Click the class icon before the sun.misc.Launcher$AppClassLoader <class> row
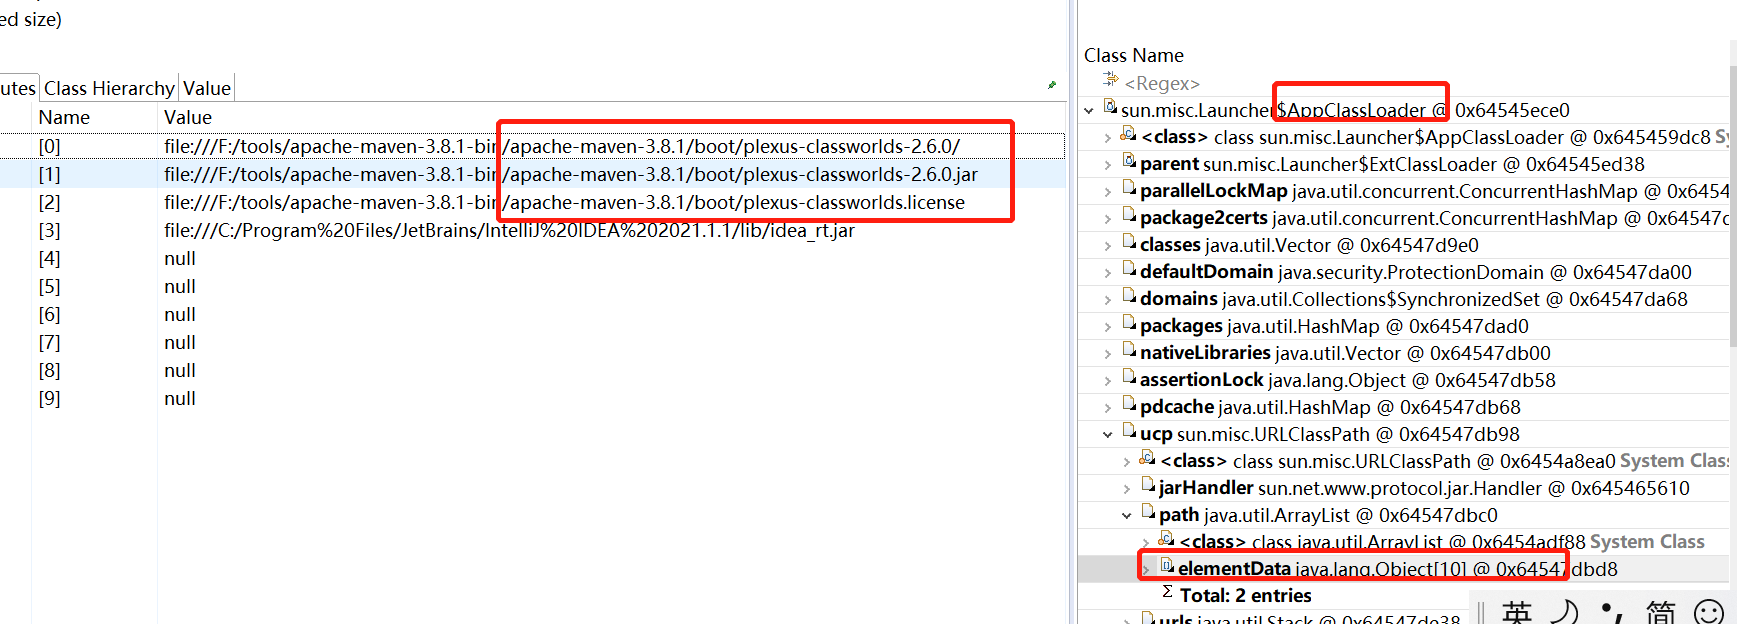The width and height of the screenshot is (1737, 624). pos(1129,134)
